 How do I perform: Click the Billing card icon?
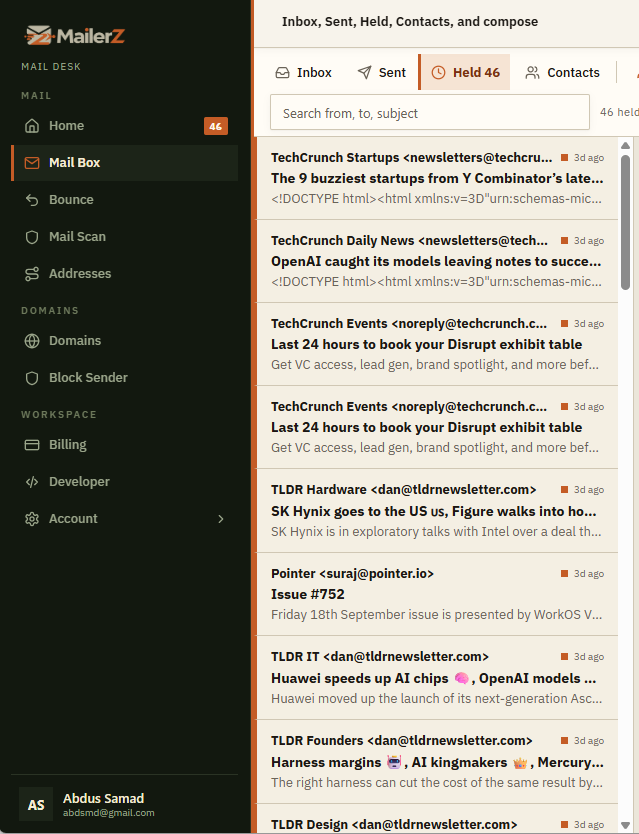pos(32,445)
